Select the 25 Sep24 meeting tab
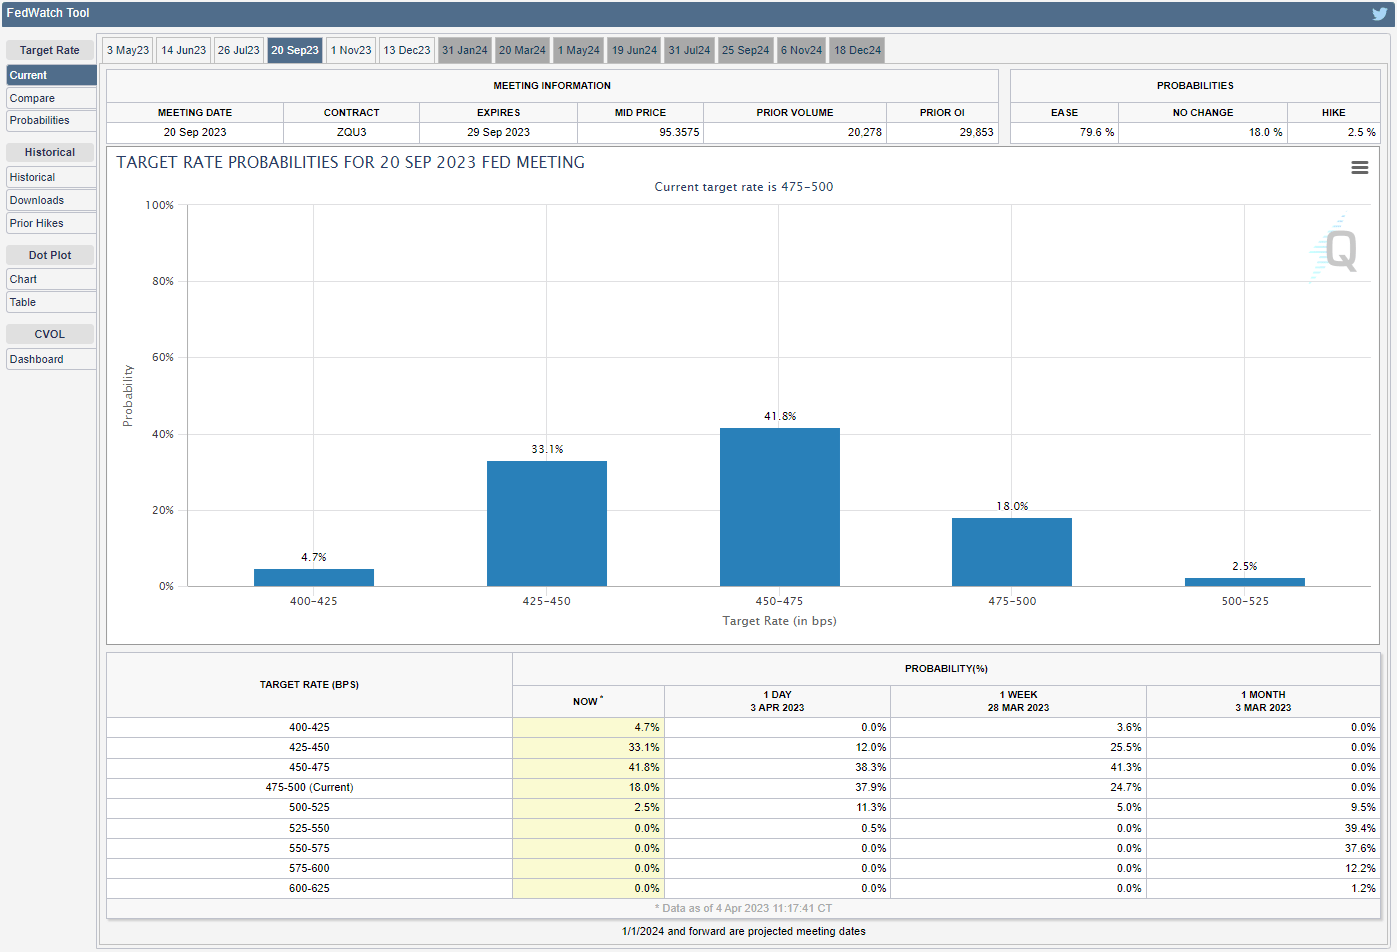The width and height of the screenshot is (1397, 952). (746, 50)
